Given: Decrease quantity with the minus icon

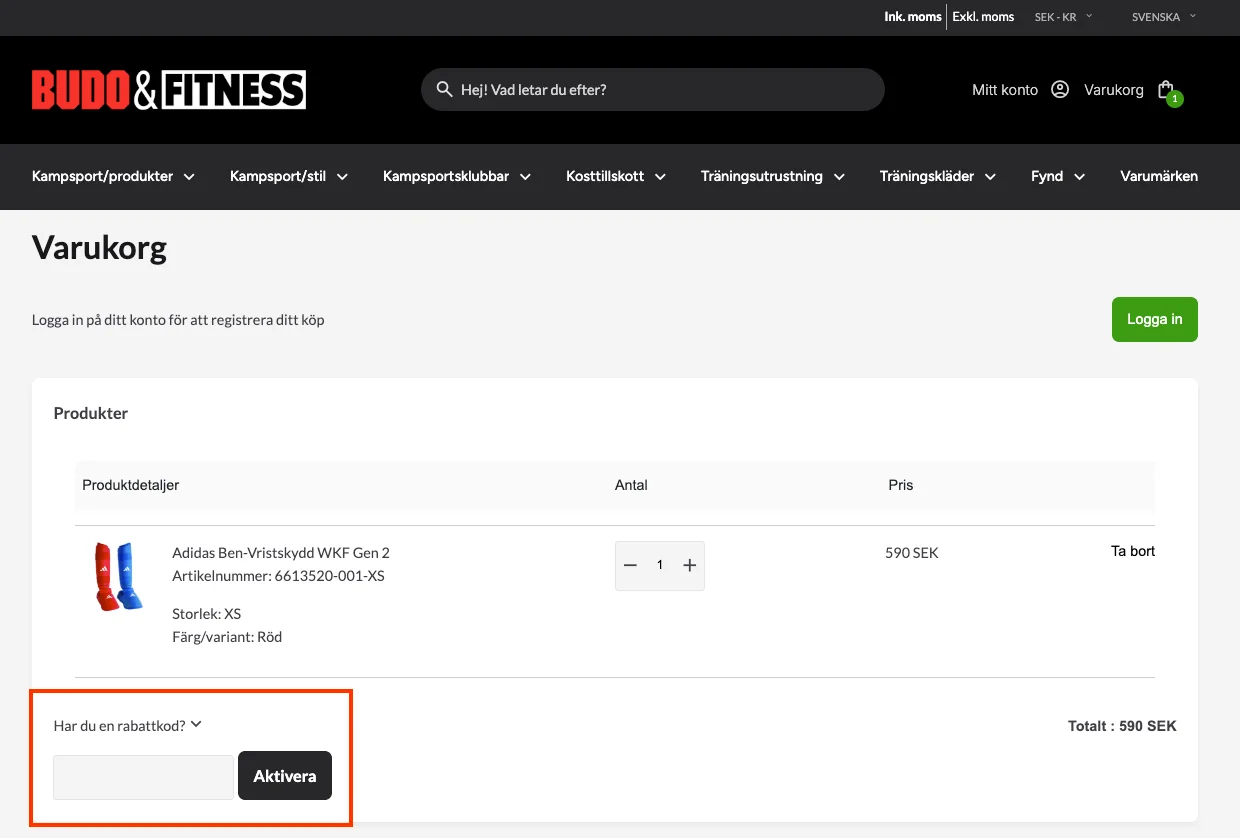Looking at the screenshot, I should click(x=630, y=566).
